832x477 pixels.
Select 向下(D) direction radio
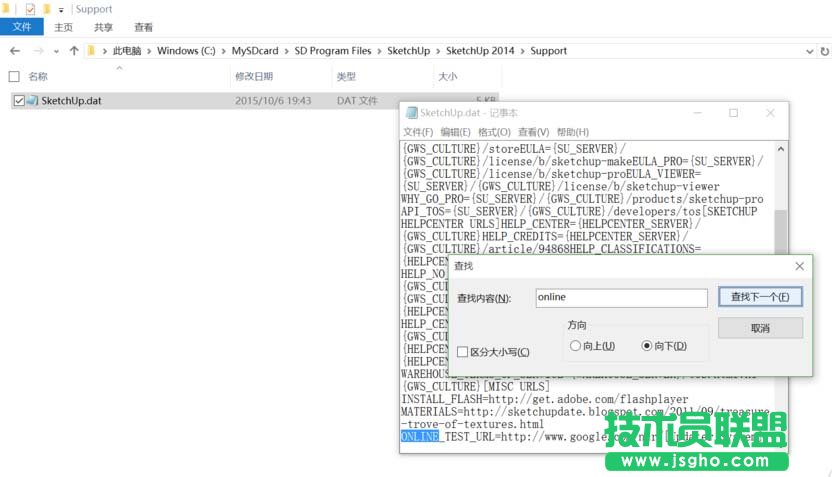pyautogui.click(x=646, y=346)
